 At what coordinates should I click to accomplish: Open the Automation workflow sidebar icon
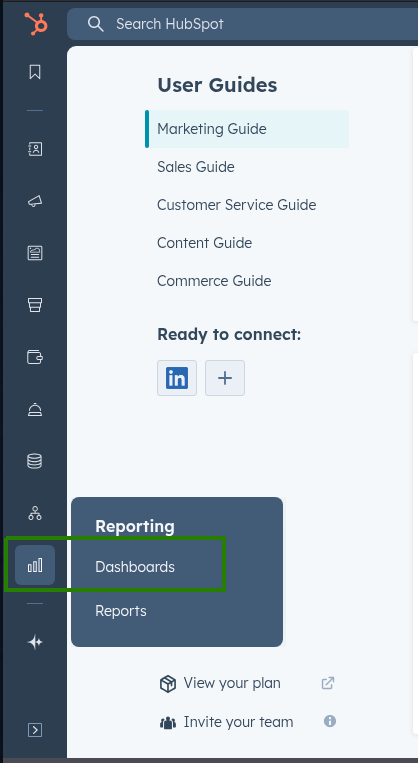click(x=35, y=513)
